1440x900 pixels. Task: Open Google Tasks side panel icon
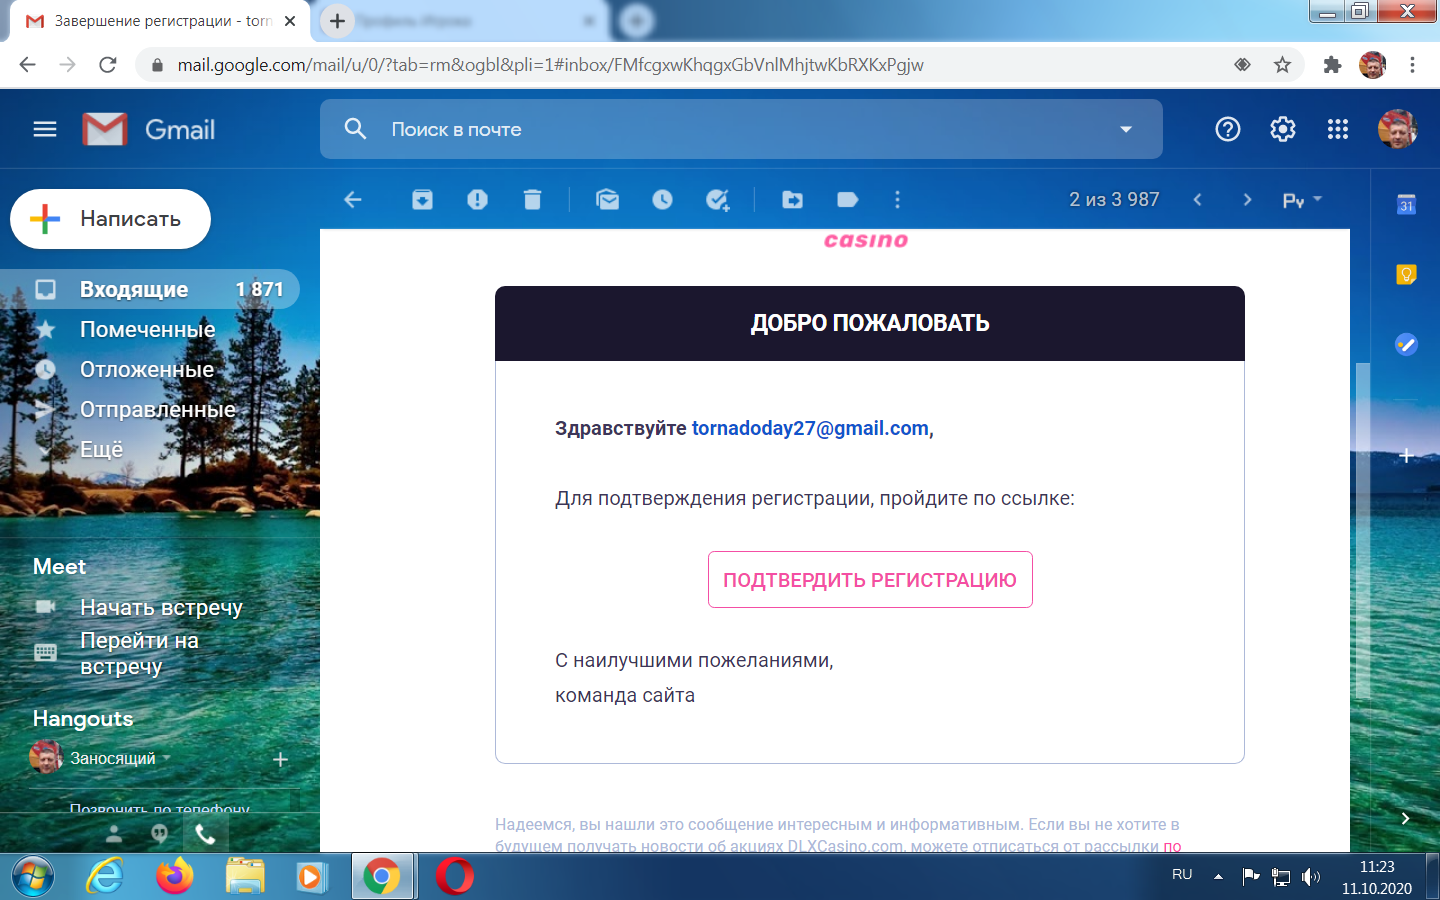[1406, 344]
